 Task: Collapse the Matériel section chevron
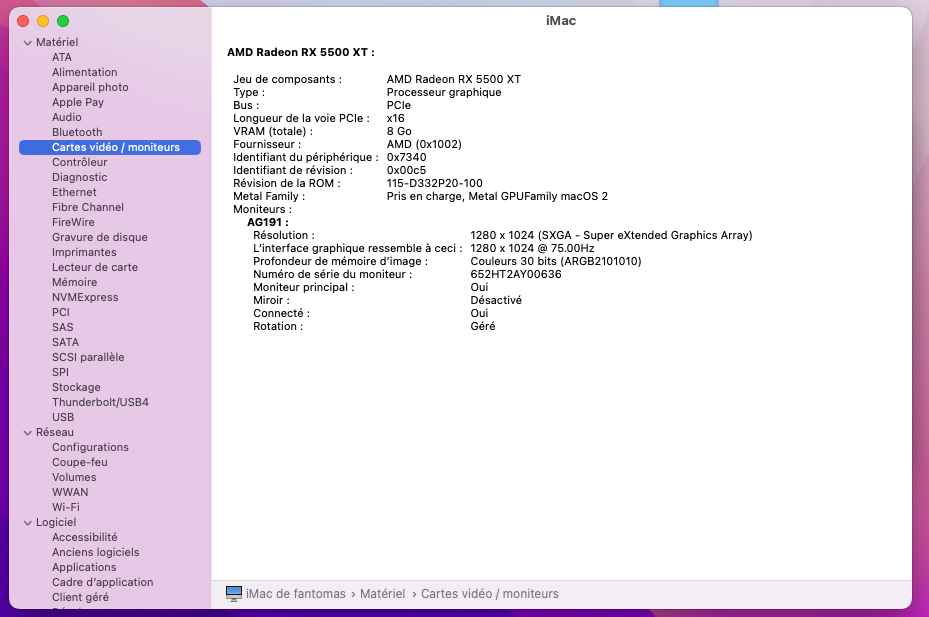click(x=27, y=43)
